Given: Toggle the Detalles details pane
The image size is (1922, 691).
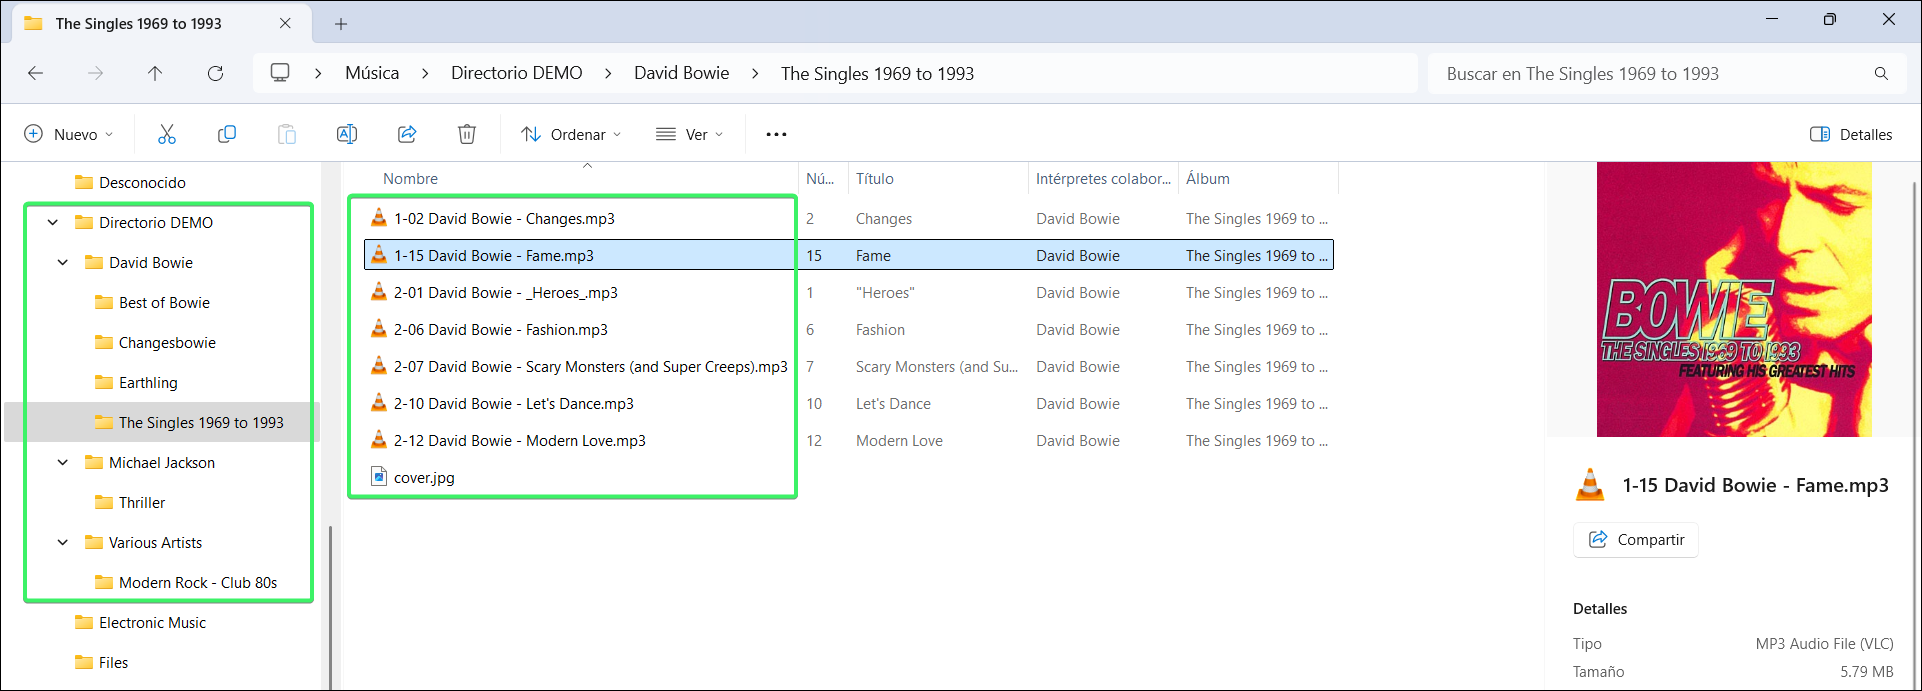Looking at the screenshot, I should (x=1851, y=134).
